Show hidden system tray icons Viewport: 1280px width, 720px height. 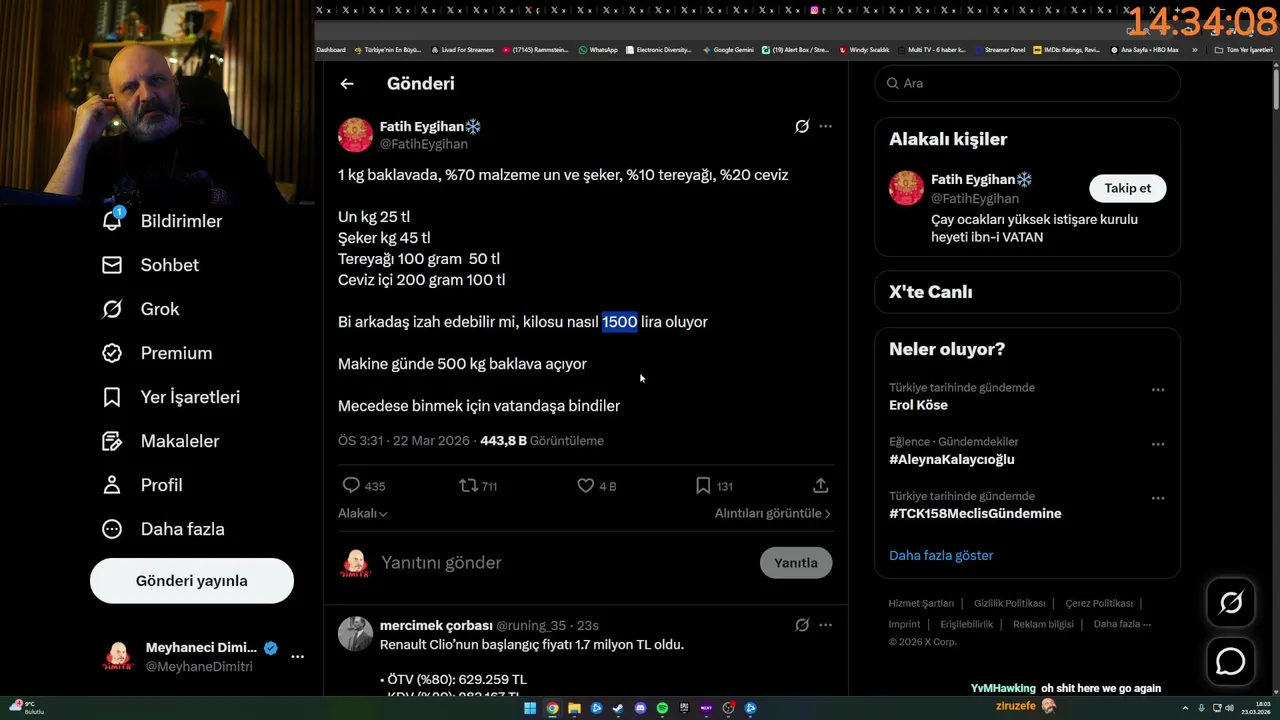pyautogui.click(x=1185, y=708)
